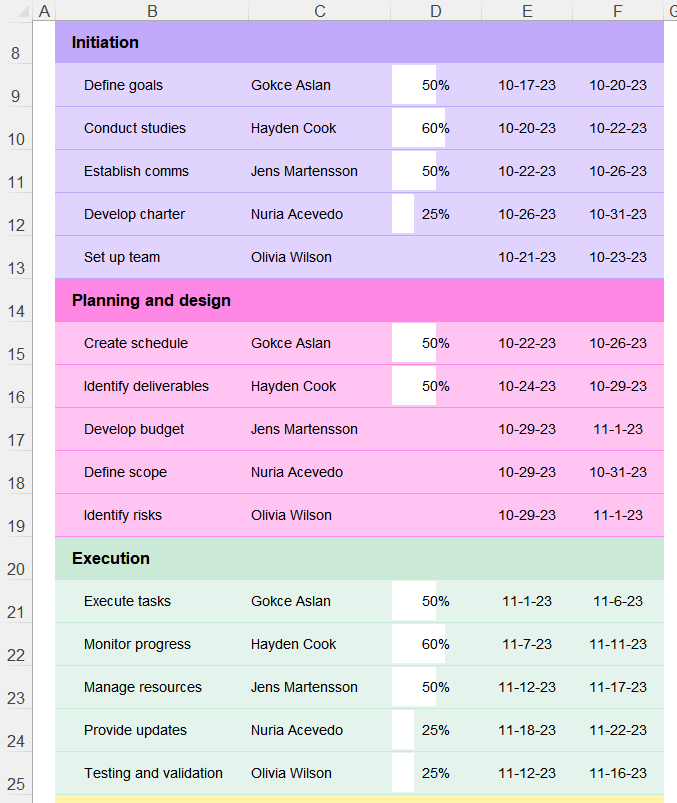Image resolution: width=677 pixels, height=803 pixels.
Task: Select end date 11-1-23 for Develop budget
Action: (618, 429)
